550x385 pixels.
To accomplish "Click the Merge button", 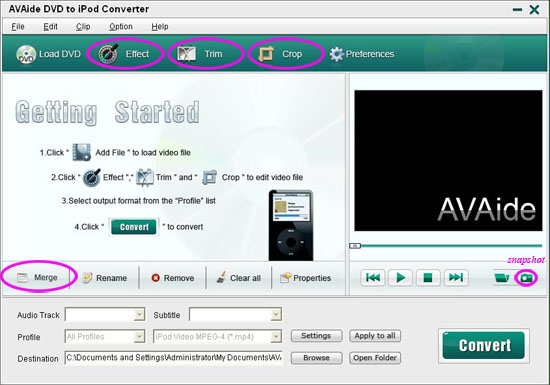I will (x=37, y=278).
